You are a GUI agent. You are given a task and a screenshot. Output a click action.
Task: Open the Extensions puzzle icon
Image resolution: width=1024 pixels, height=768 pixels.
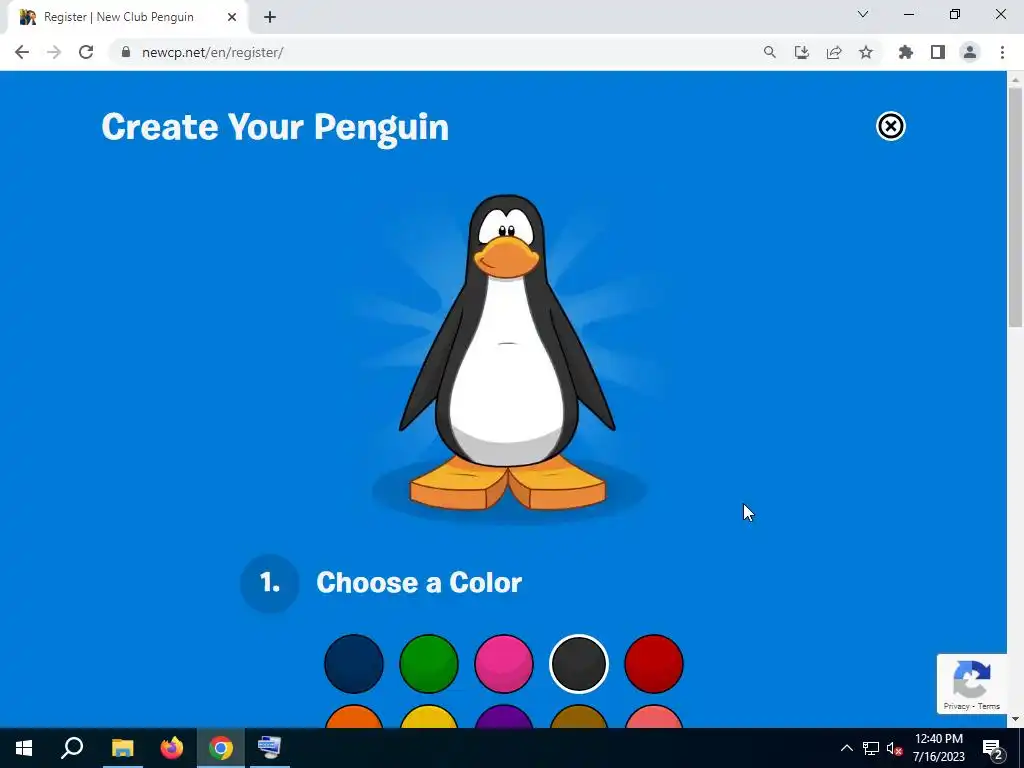click(x=906, y=52)
